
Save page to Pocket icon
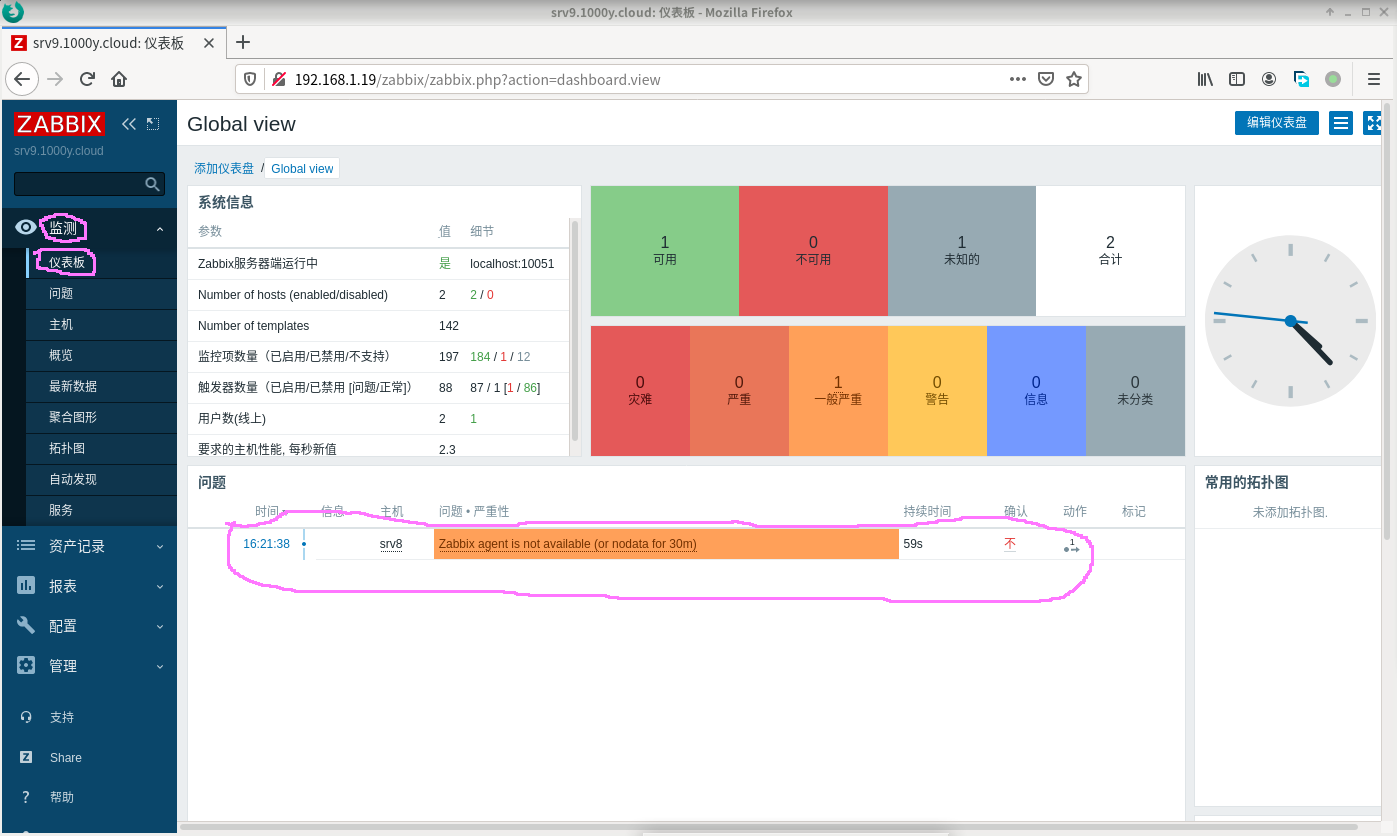point(1046,79)
